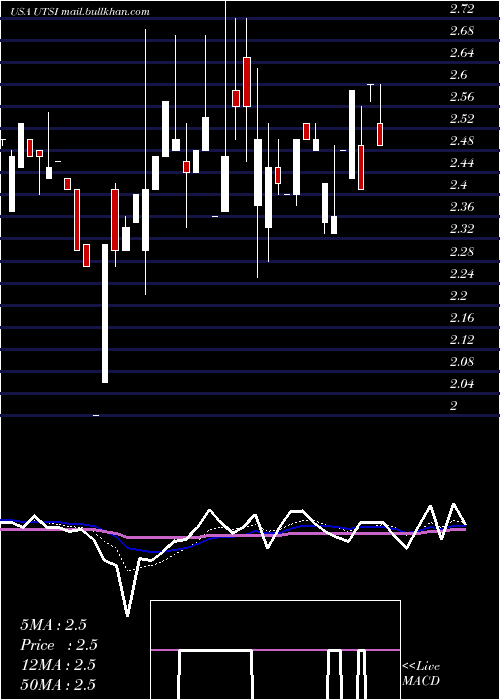Screen dimensions: 500x700
Task: Click the 2.12 price axis label
Action: click(x=462, y=340)
